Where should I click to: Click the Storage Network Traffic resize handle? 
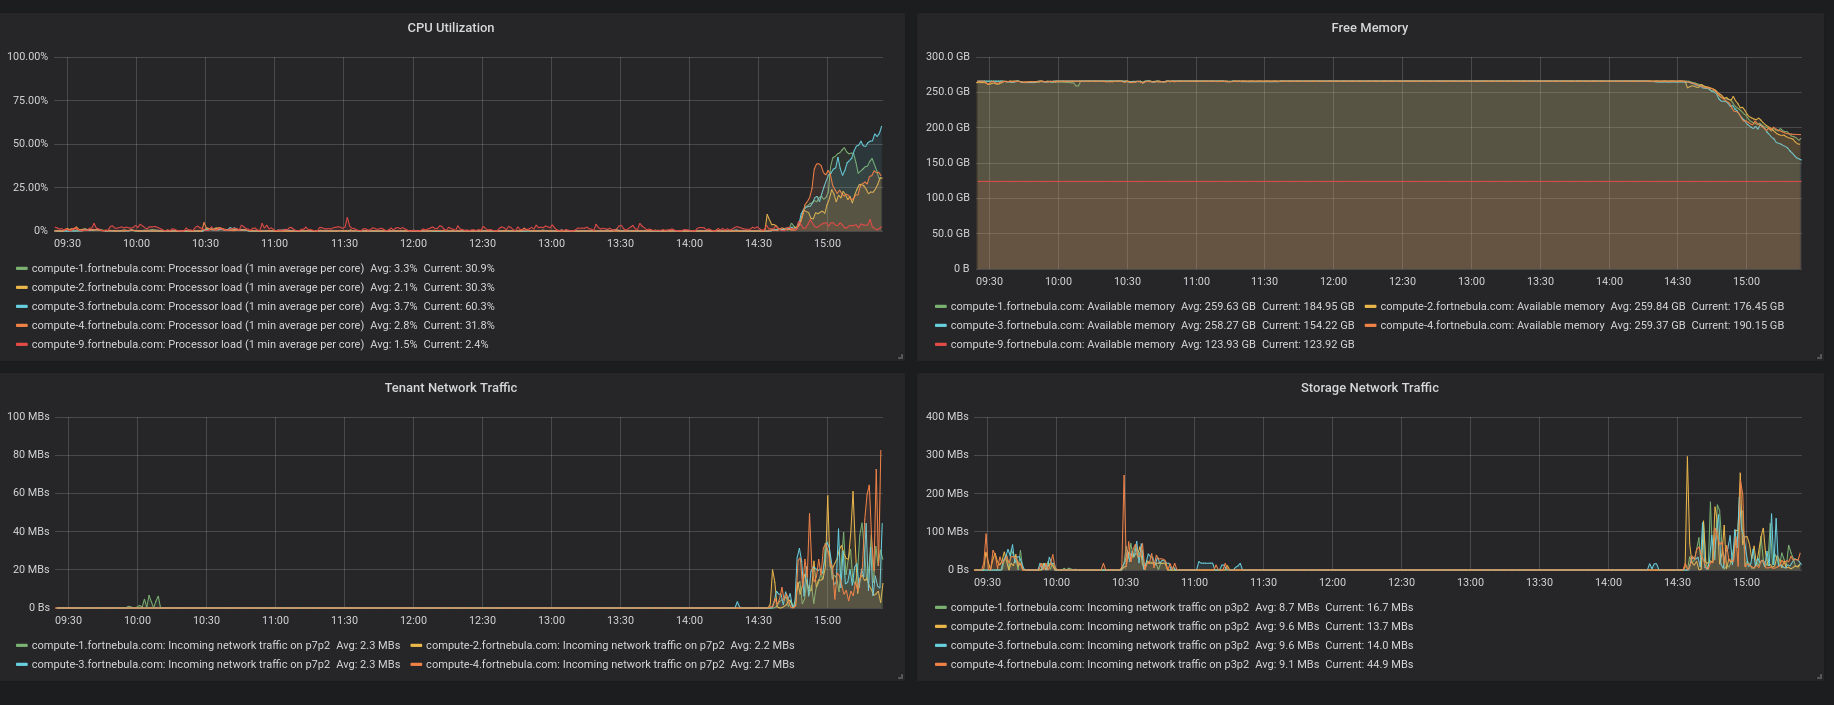coord(1819,677)
